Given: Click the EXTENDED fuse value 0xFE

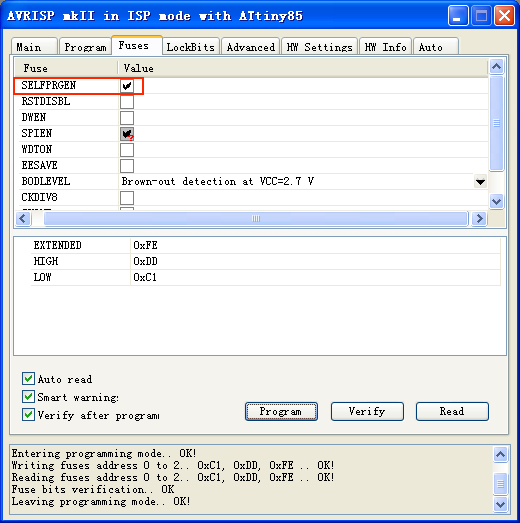Looking at the screenshot, I should tap(145, 245).
